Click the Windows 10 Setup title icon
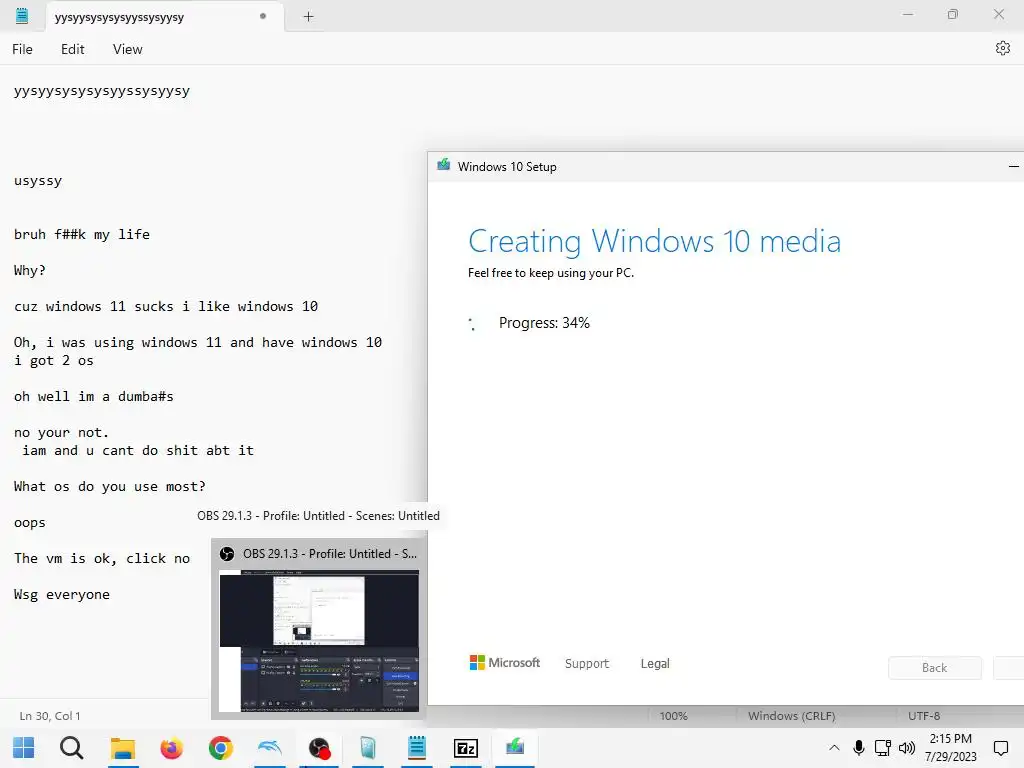The image size is (1024, 768). (443, 165)
